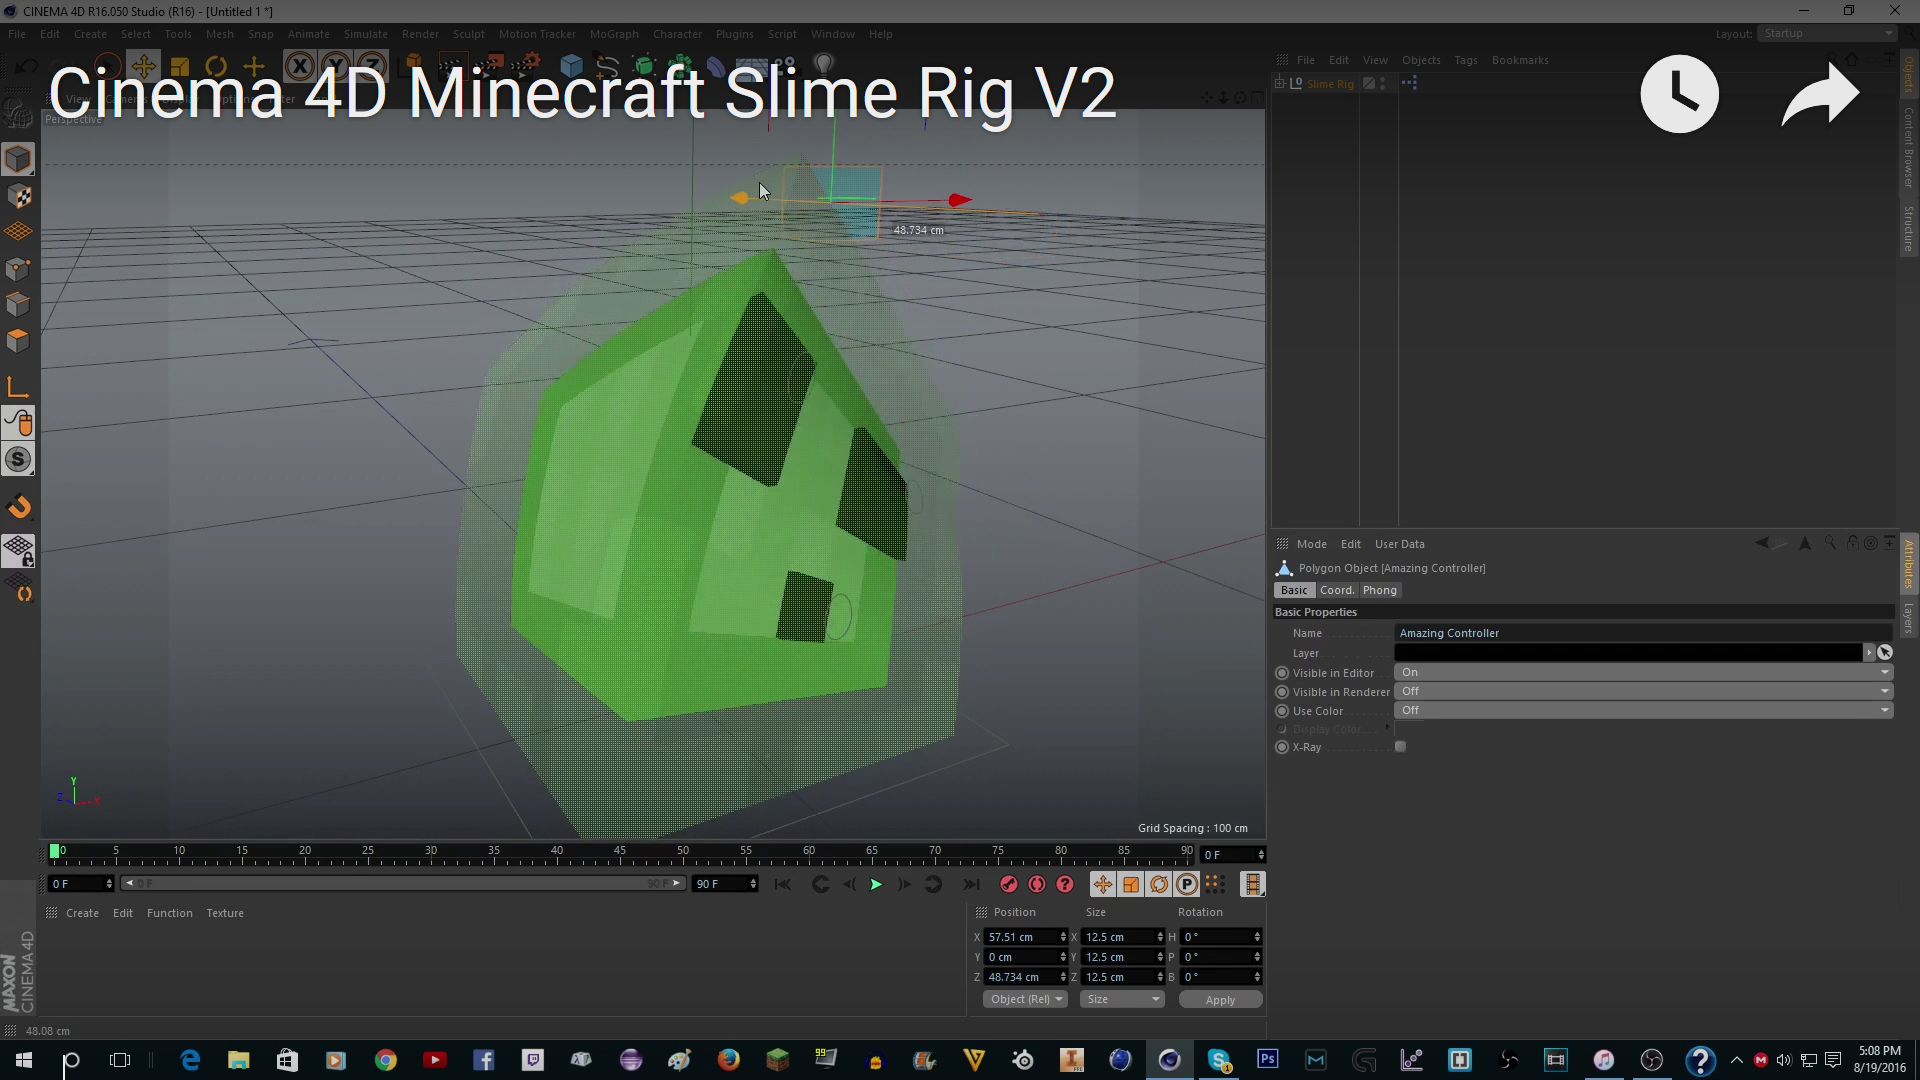Toggle the Snap S icon

(x=18, y=459)
